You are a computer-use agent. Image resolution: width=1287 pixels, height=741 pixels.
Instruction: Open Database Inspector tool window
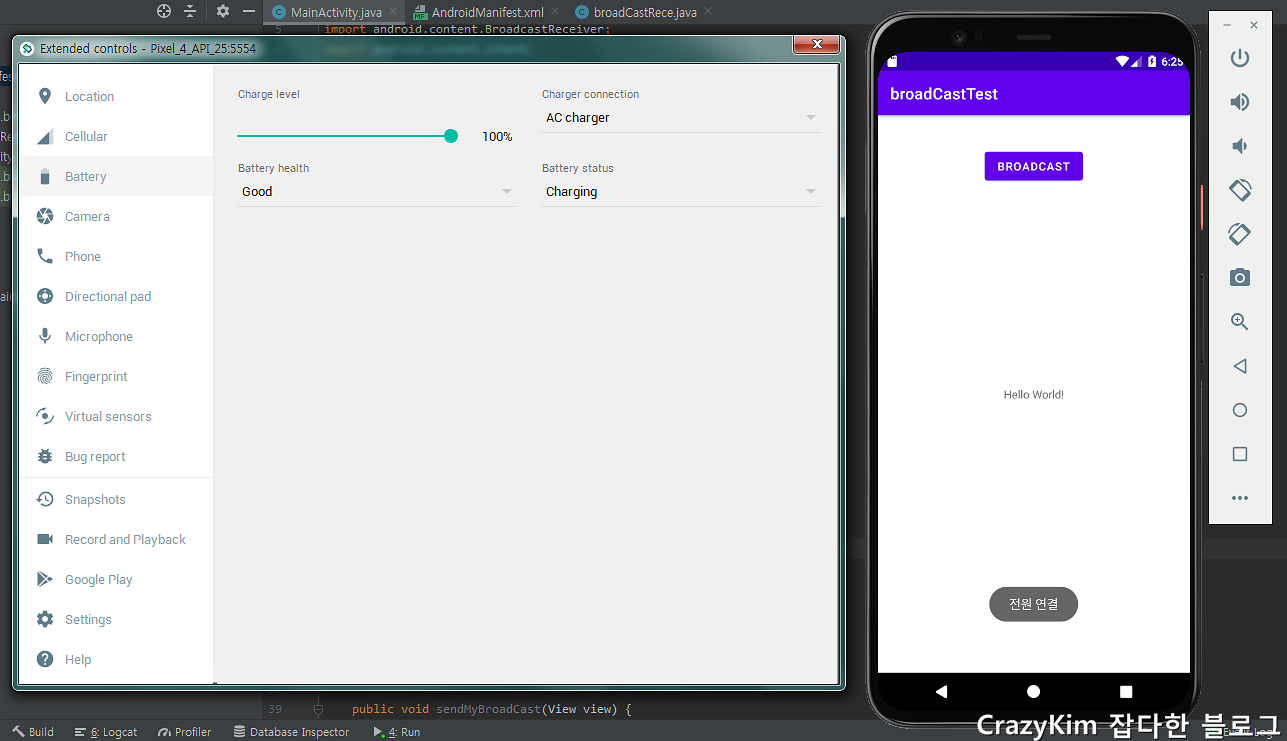point(291,732)
